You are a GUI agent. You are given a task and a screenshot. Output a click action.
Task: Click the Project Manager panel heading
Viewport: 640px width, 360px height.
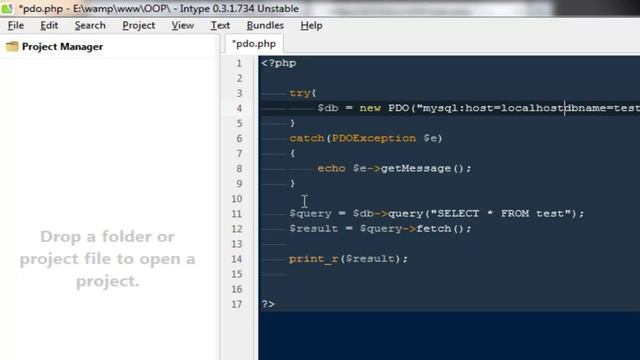(x=62, y=47)
